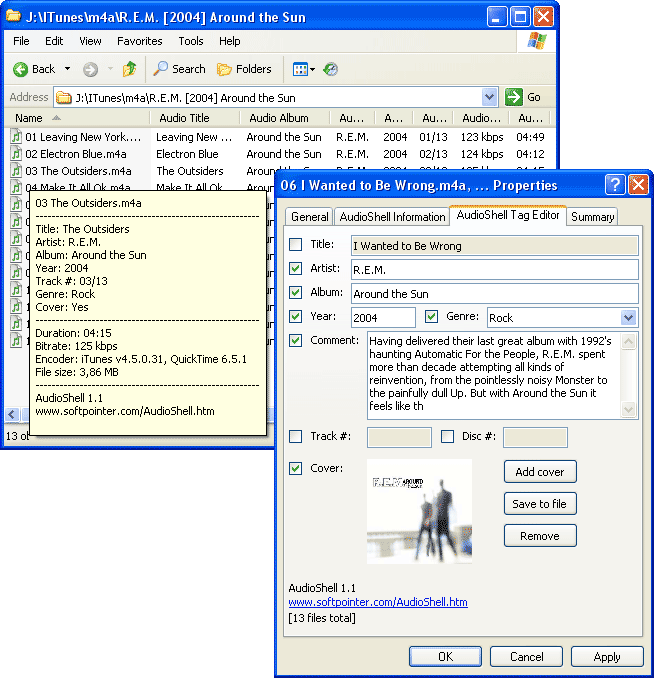Viewport: 654px width, 678px height.
Task: Click the album cover thumbnail
Action: [x=419, y=512]
